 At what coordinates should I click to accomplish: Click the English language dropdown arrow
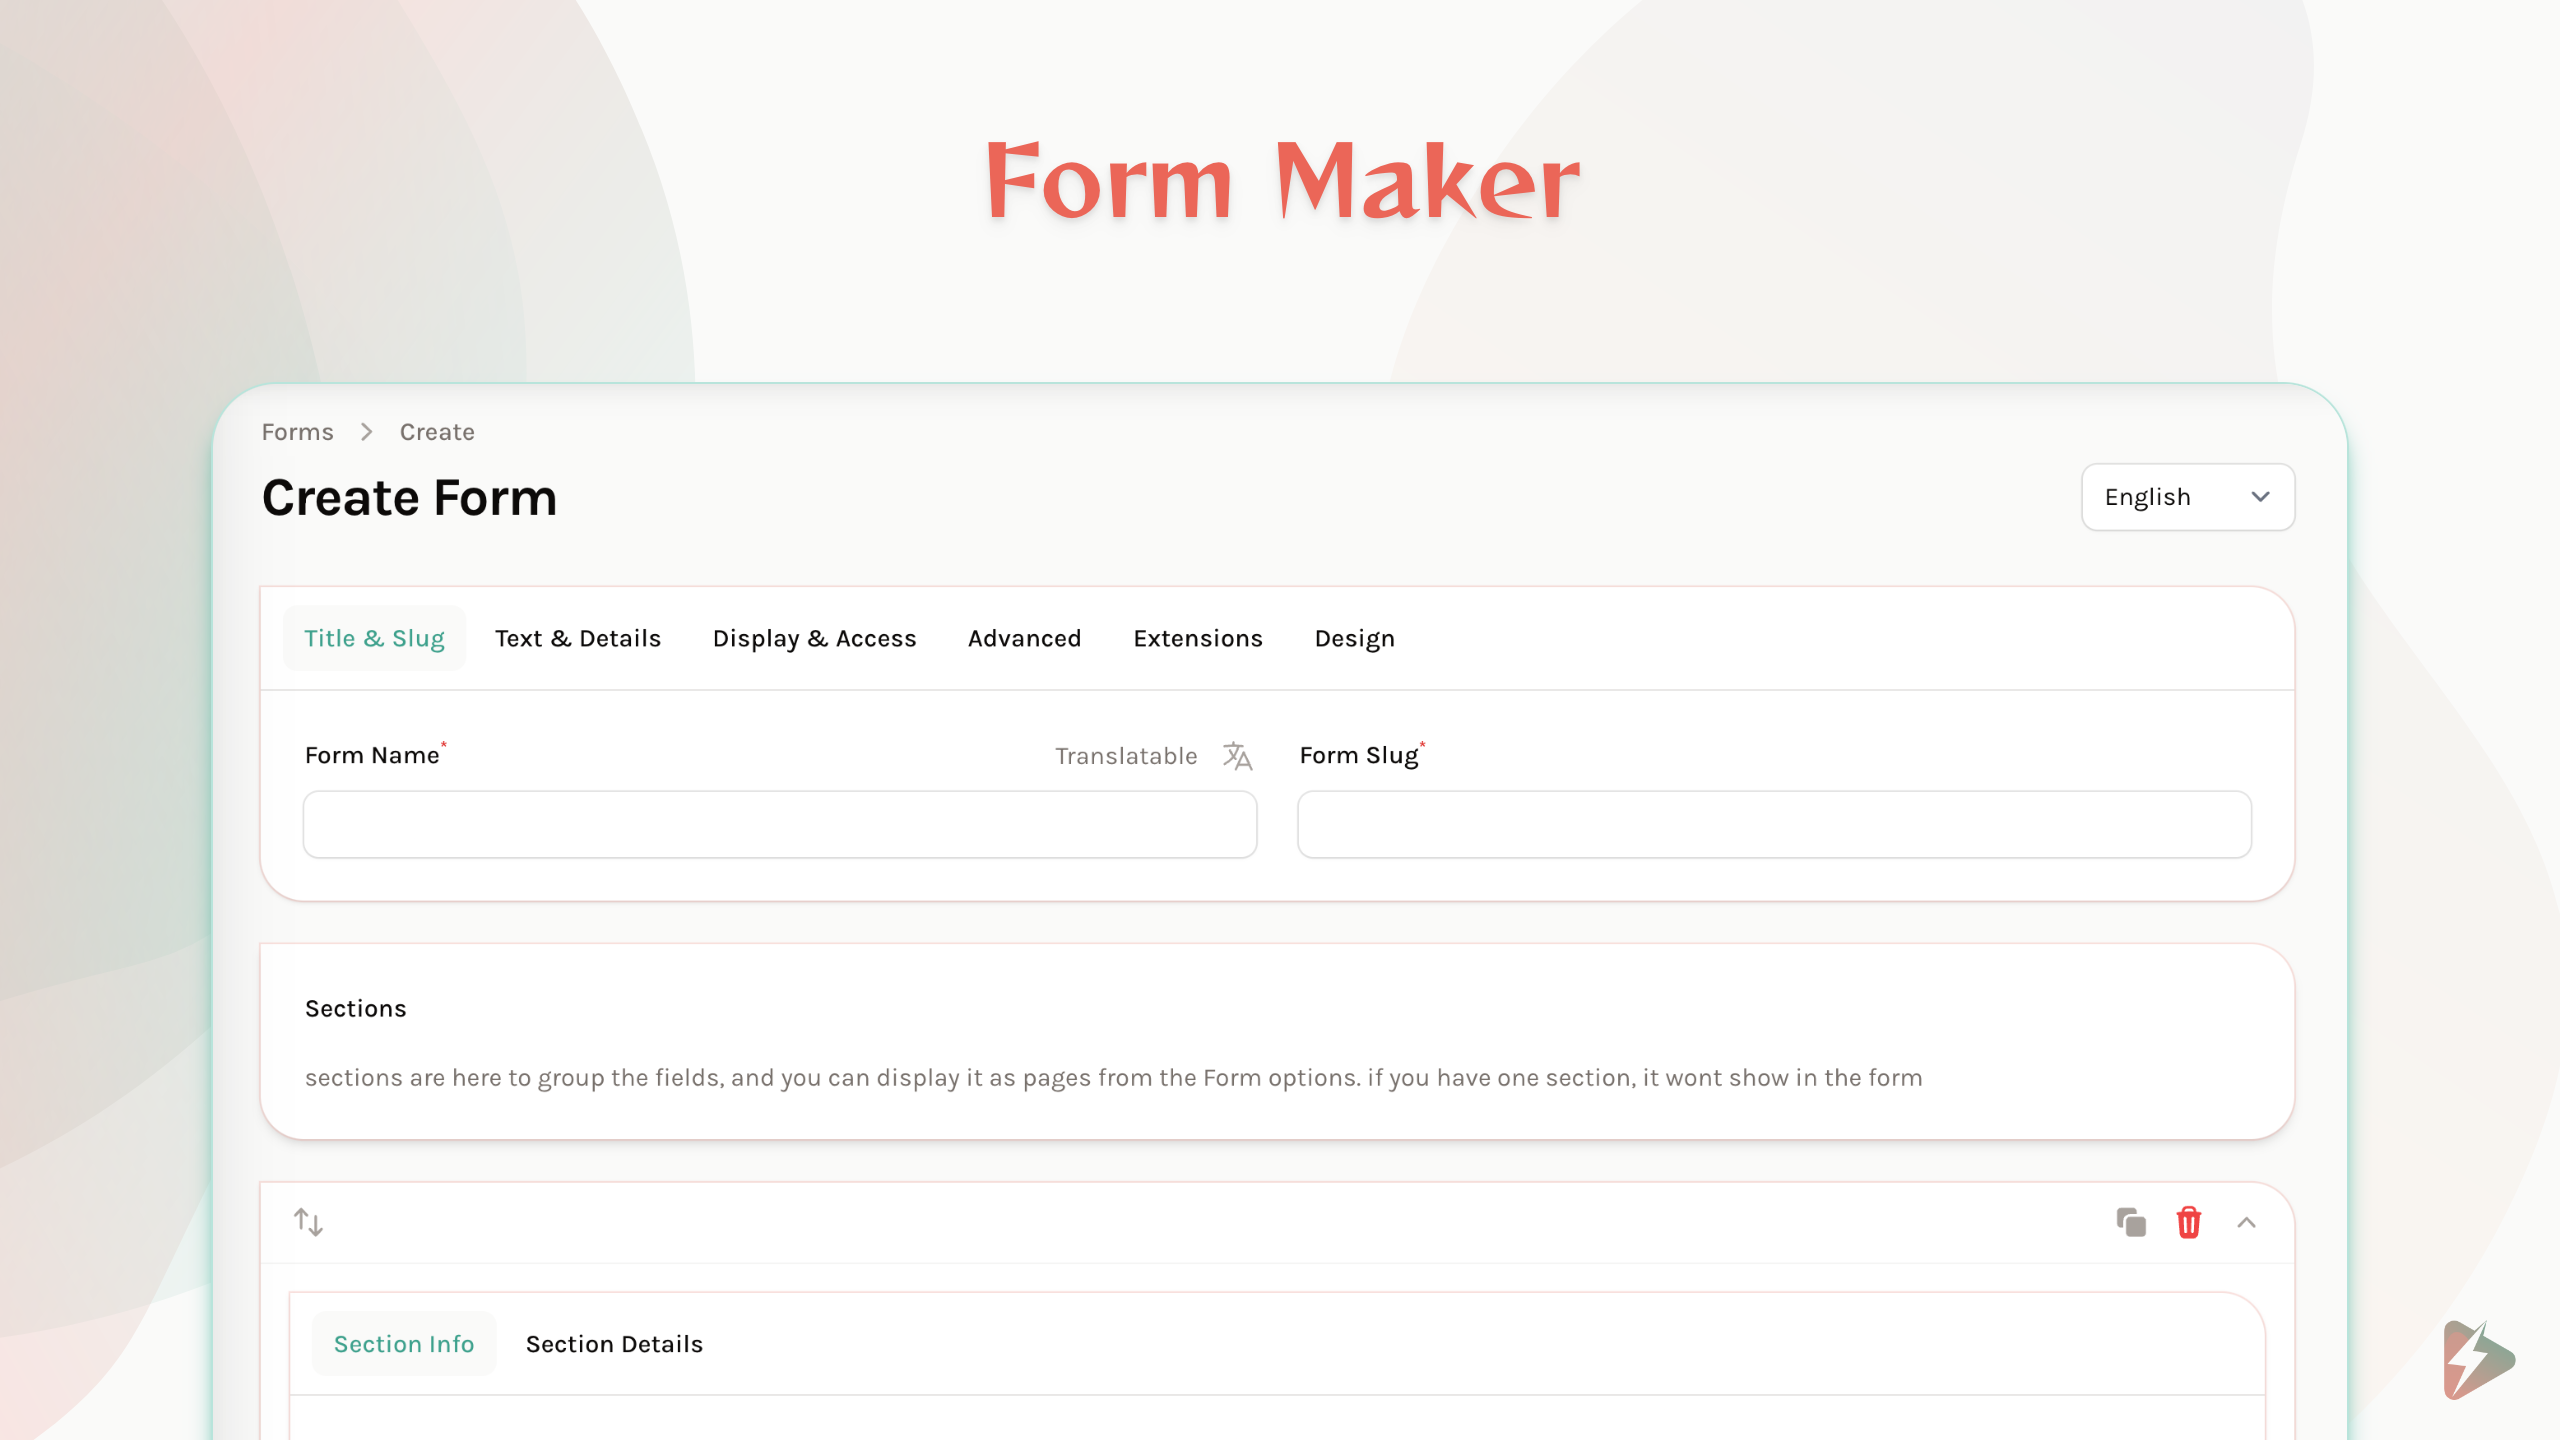(2261, 496)
